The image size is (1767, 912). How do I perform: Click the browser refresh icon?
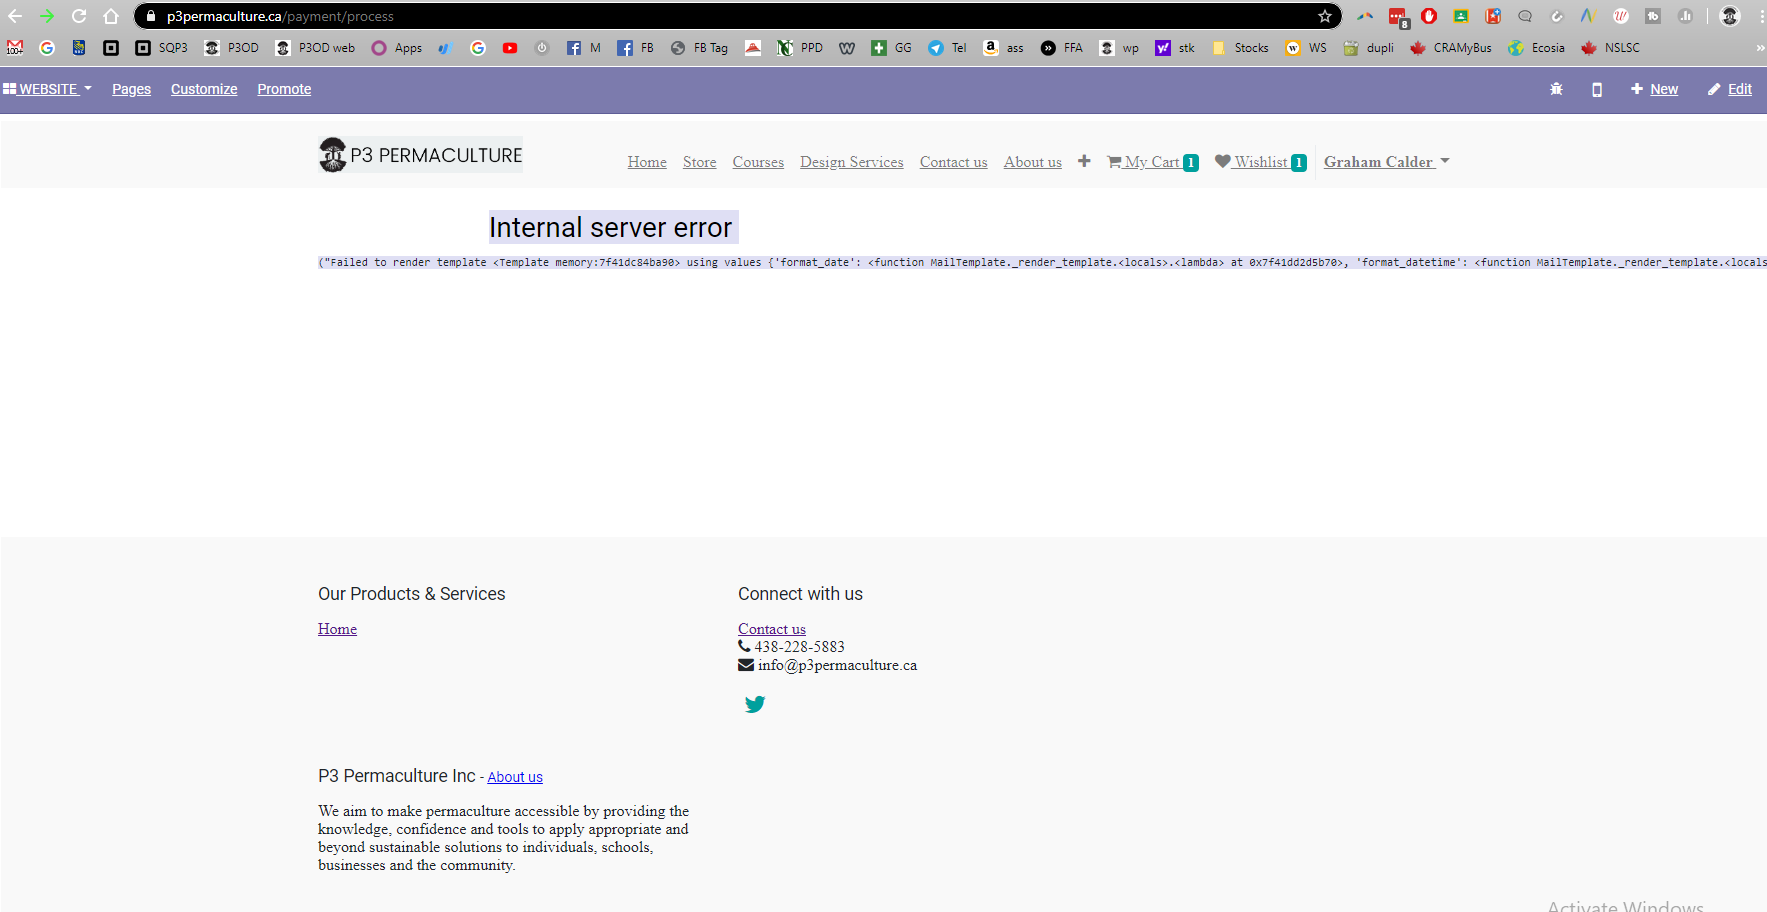(78, 16)
